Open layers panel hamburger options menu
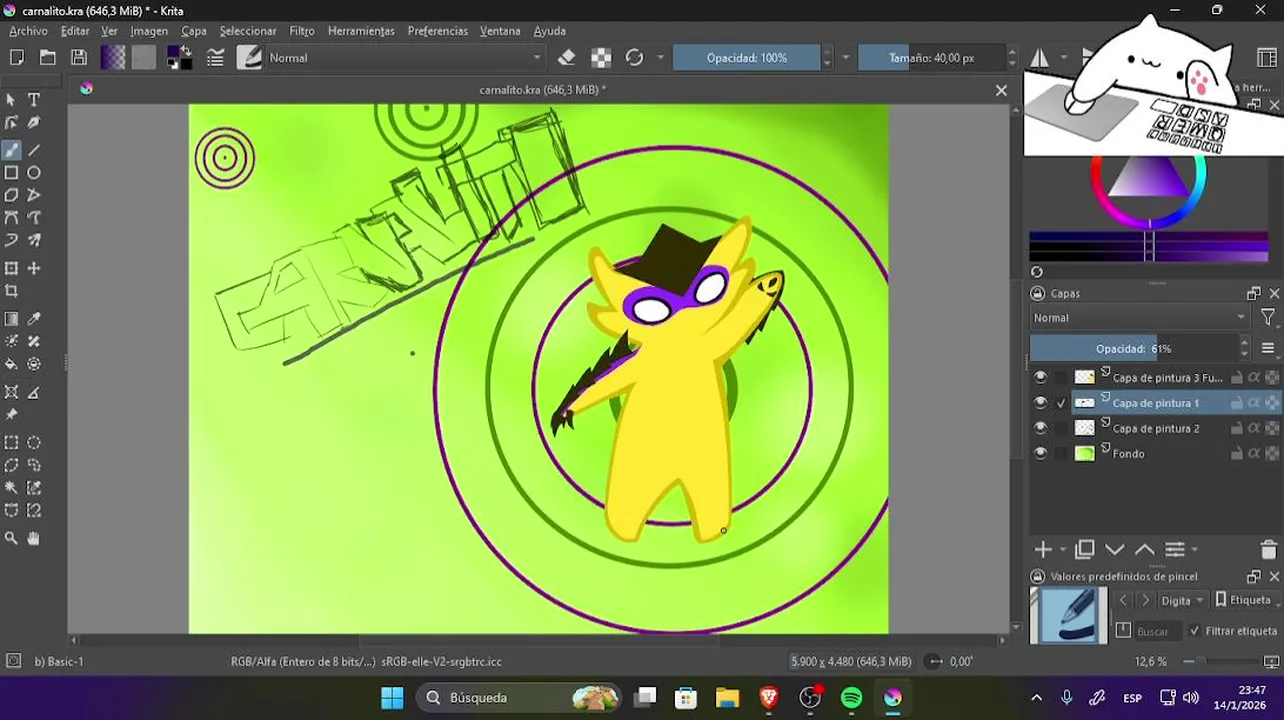This screenshot has height=720, width=1284. coord(1268,349)
